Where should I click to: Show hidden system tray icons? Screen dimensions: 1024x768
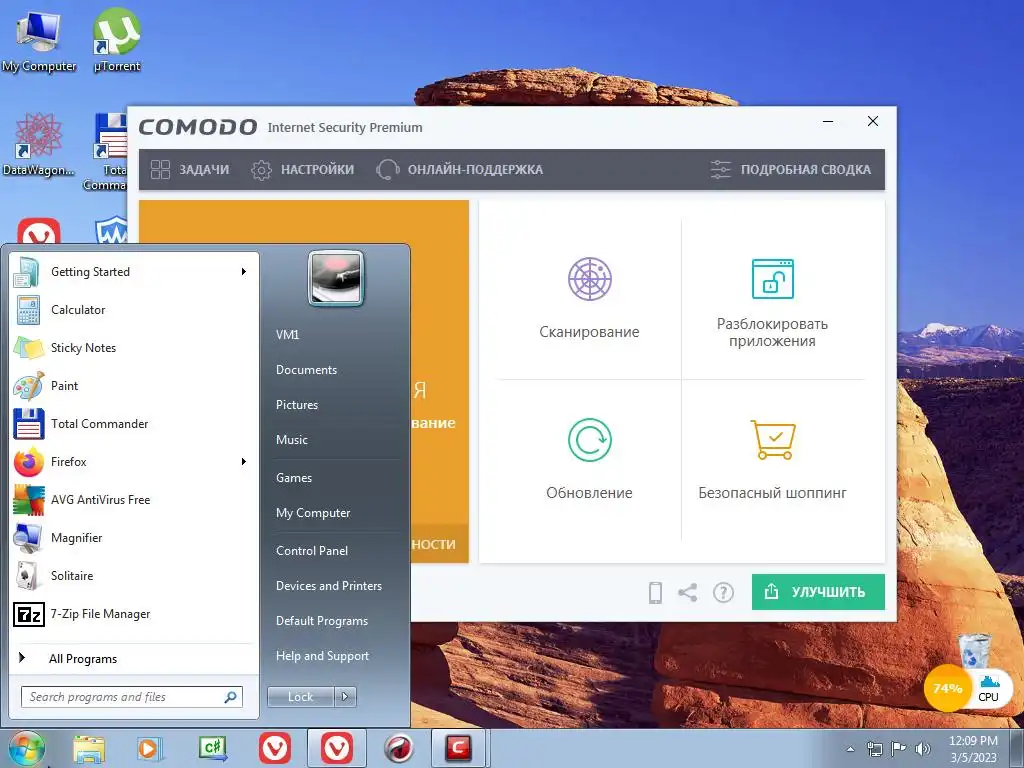pyautogui.click(x=850, y=749)
